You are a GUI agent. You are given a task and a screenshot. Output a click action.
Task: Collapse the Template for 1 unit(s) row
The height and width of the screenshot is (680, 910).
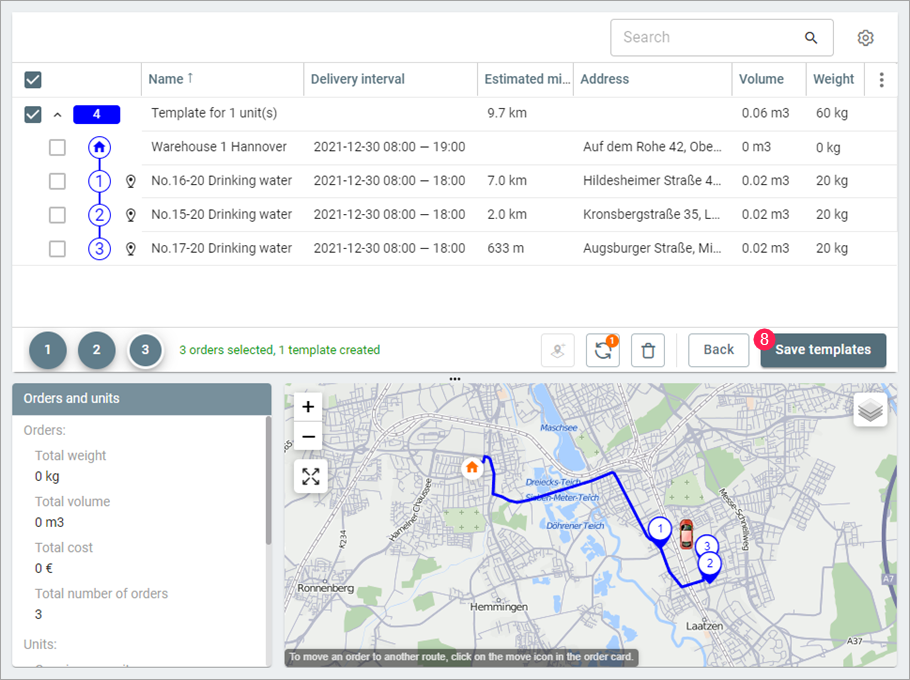[x=57, y=114]
